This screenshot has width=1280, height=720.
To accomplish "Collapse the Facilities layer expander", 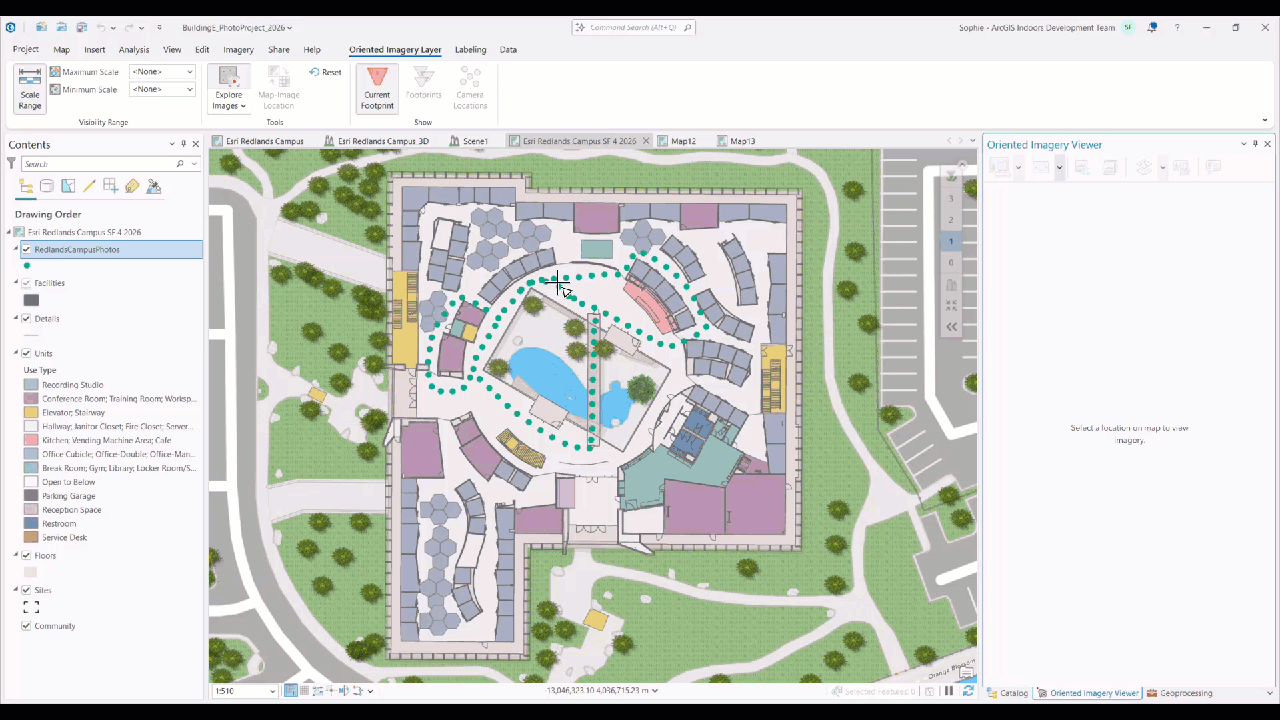I will 16,283.
